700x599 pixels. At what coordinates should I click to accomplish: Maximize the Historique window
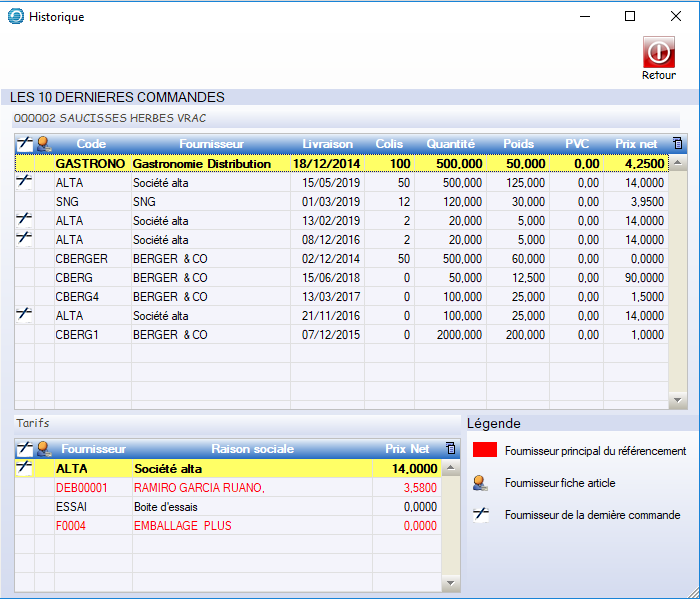630,16
